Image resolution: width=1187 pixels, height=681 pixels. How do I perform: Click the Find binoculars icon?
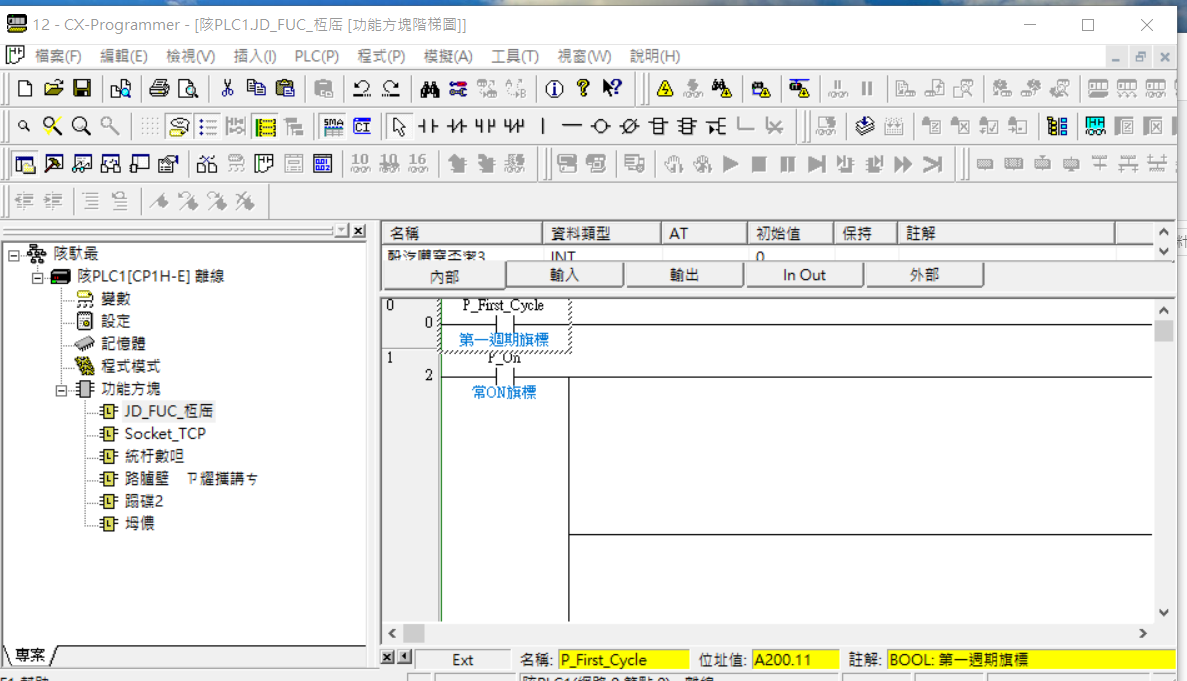(x=430, y=88)
